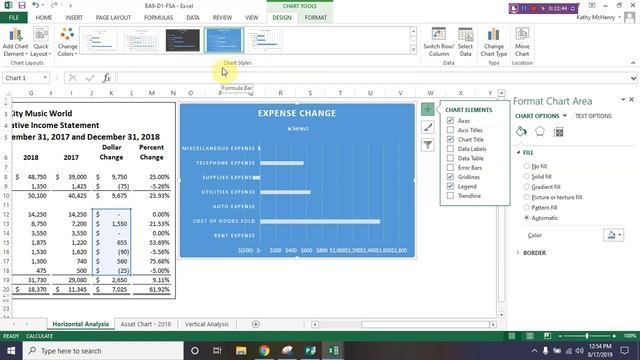Switch to TEXT OPTIONS in format pane
640x360 pixels.
[593, 116]
